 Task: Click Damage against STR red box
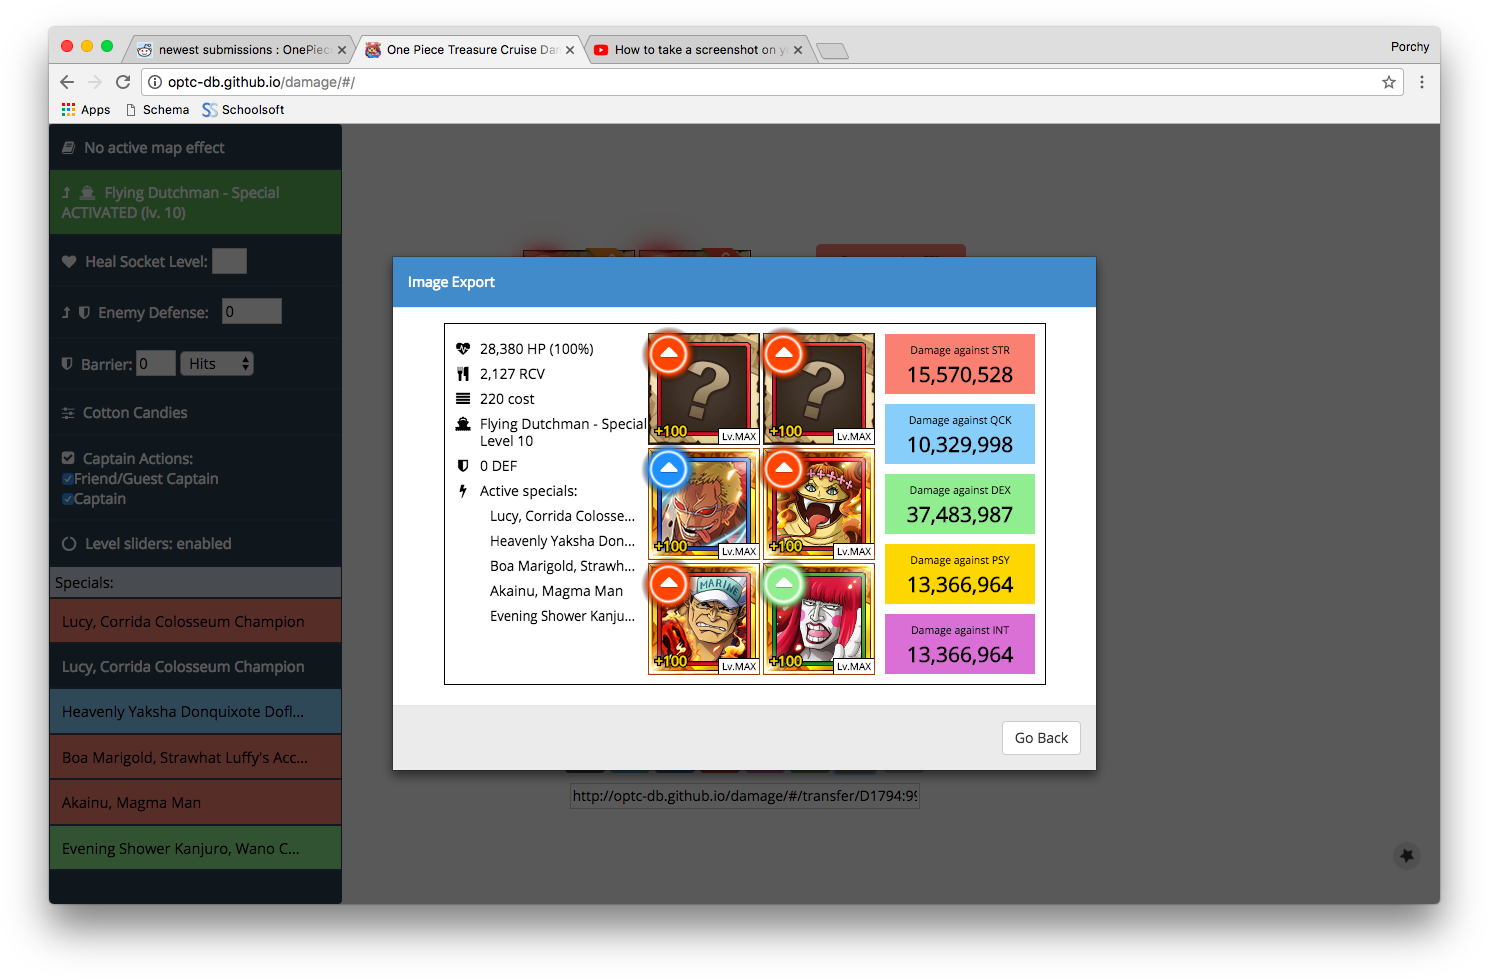(x=960, y=364)
